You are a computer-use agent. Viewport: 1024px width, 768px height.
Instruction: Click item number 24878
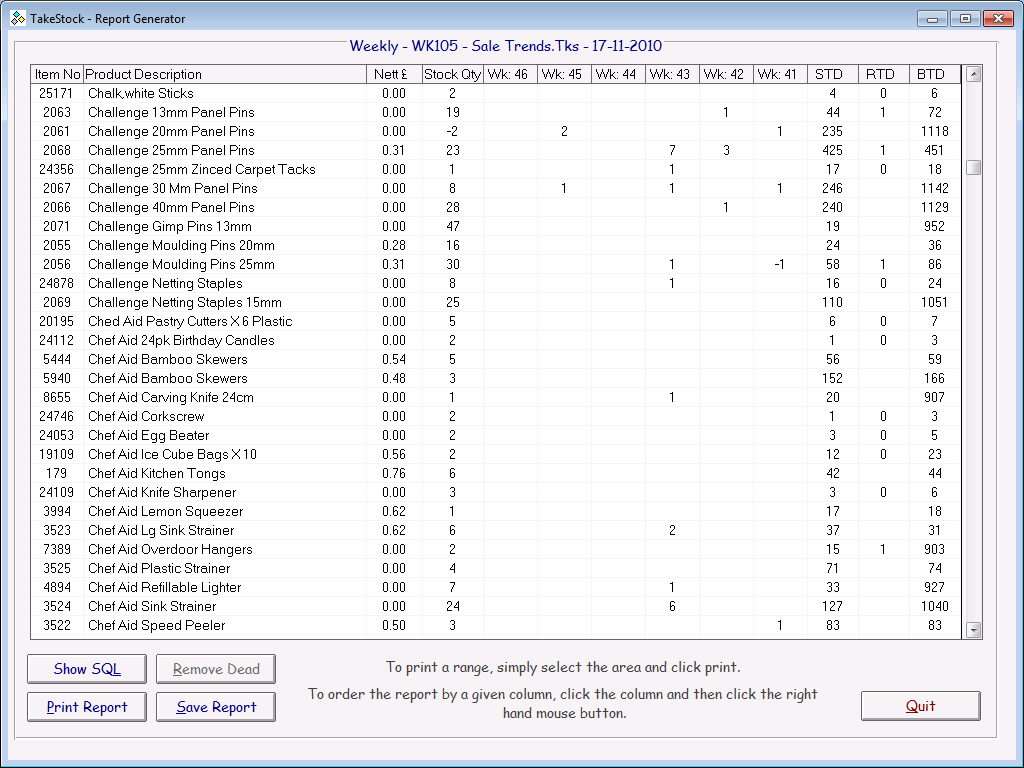pyautogui.click(x=56, y=283)
